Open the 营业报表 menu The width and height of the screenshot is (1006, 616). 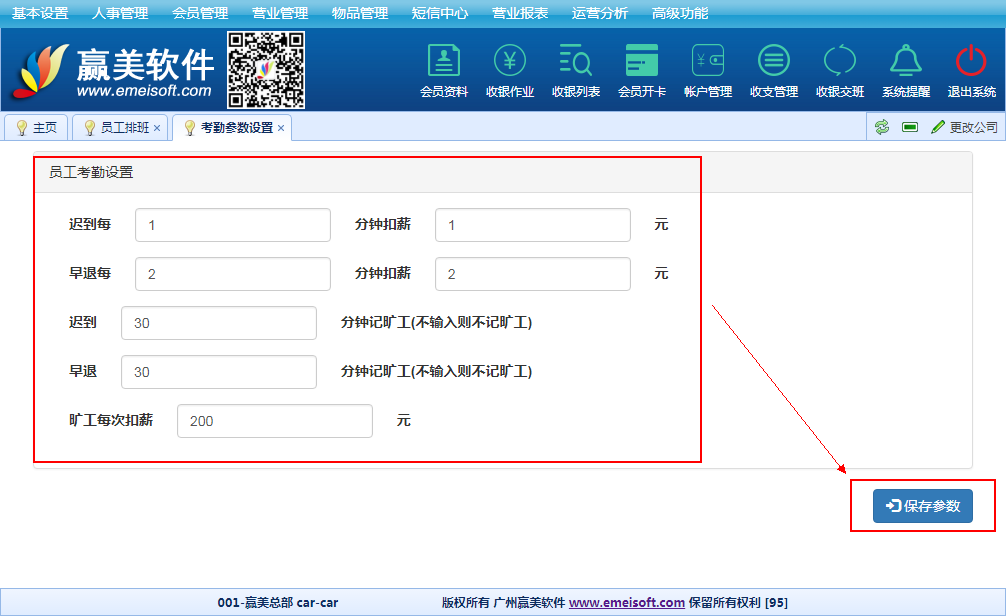coord(520,13)
